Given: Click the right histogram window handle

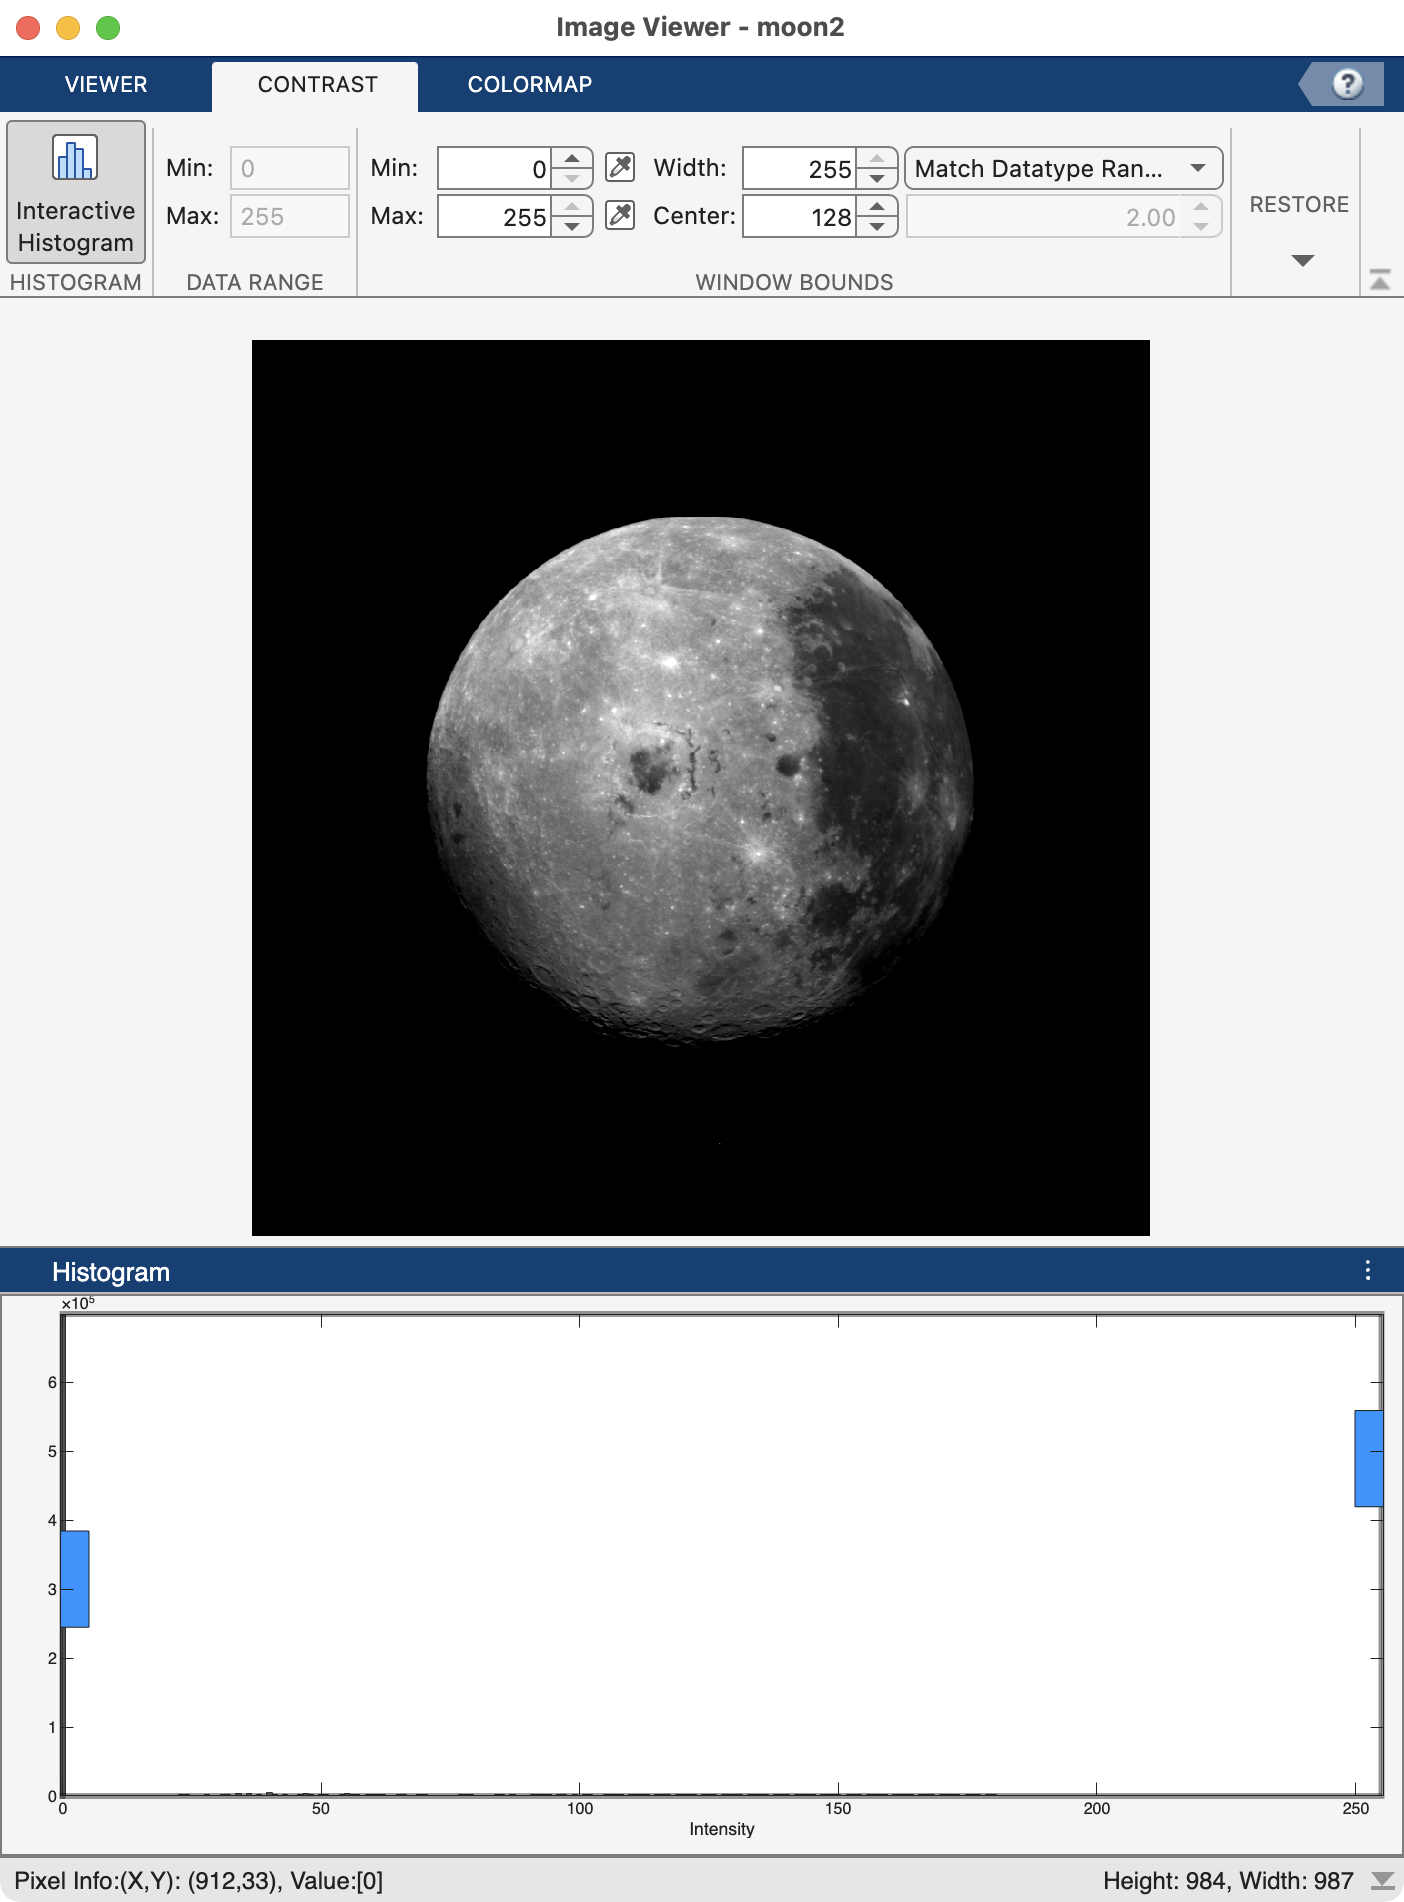Looking at the screenshot, I should click(1369, 1458).
